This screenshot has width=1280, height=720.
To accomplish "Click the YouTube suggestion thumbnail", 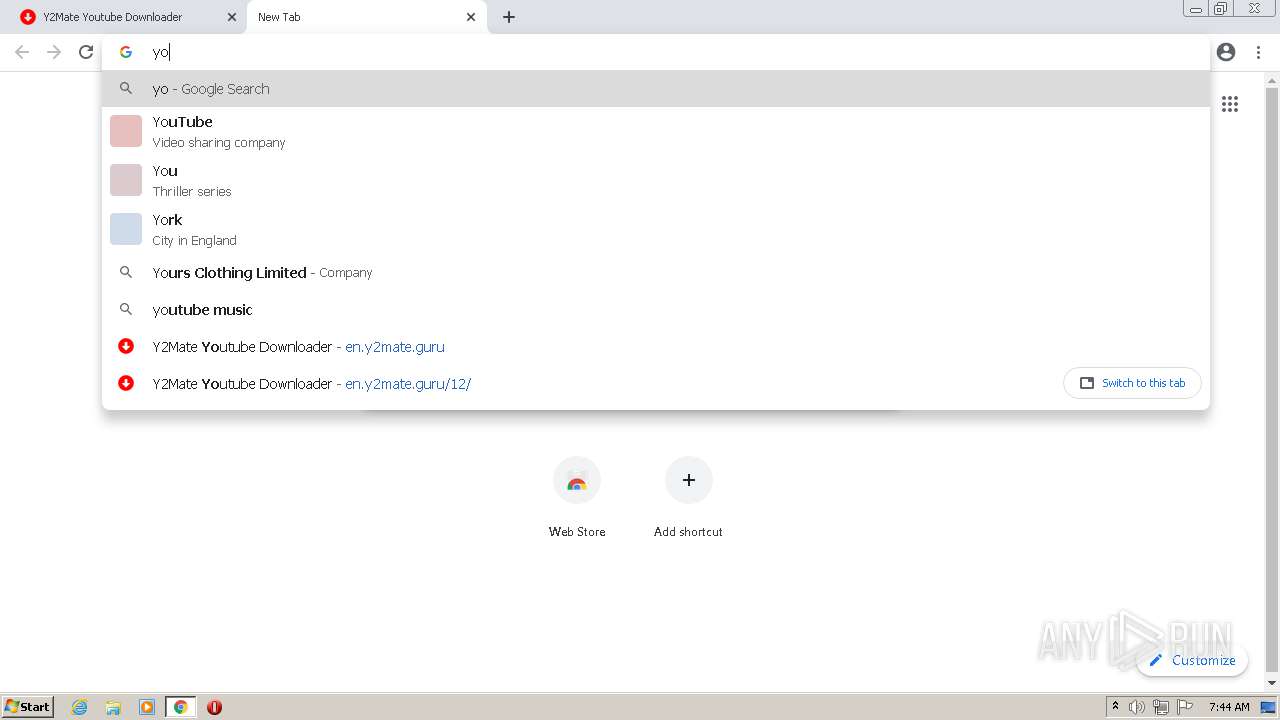I will click(126, 131).
